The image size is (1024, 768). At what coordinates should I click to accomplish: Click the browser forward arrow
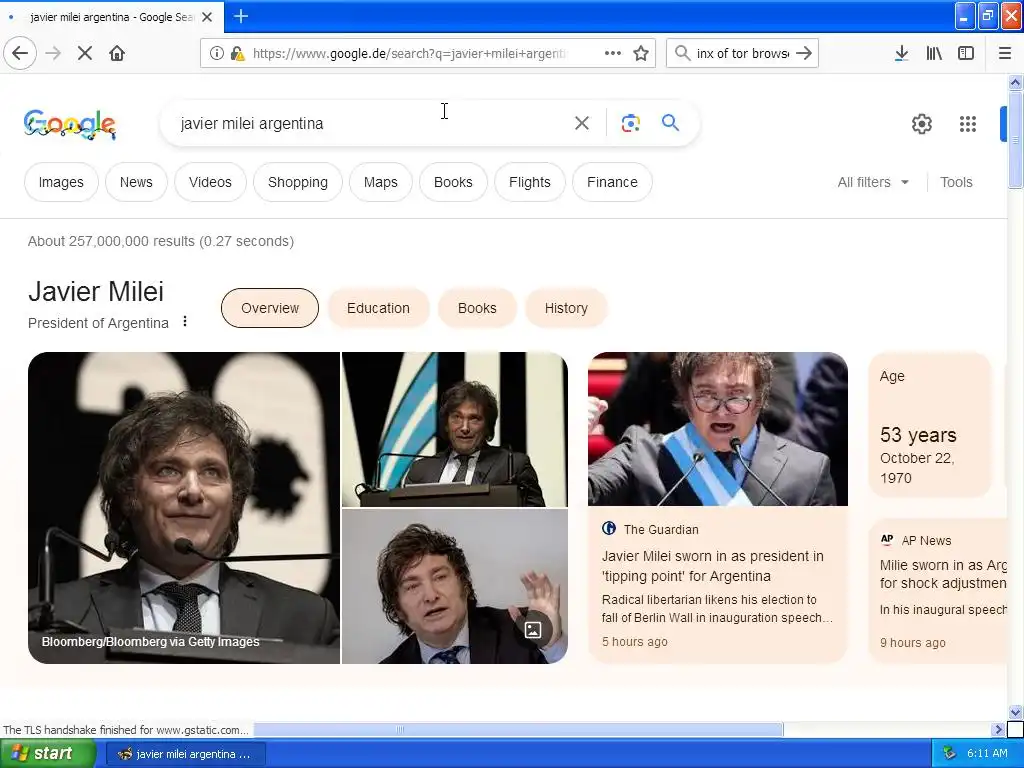click(x=53, y=53)
